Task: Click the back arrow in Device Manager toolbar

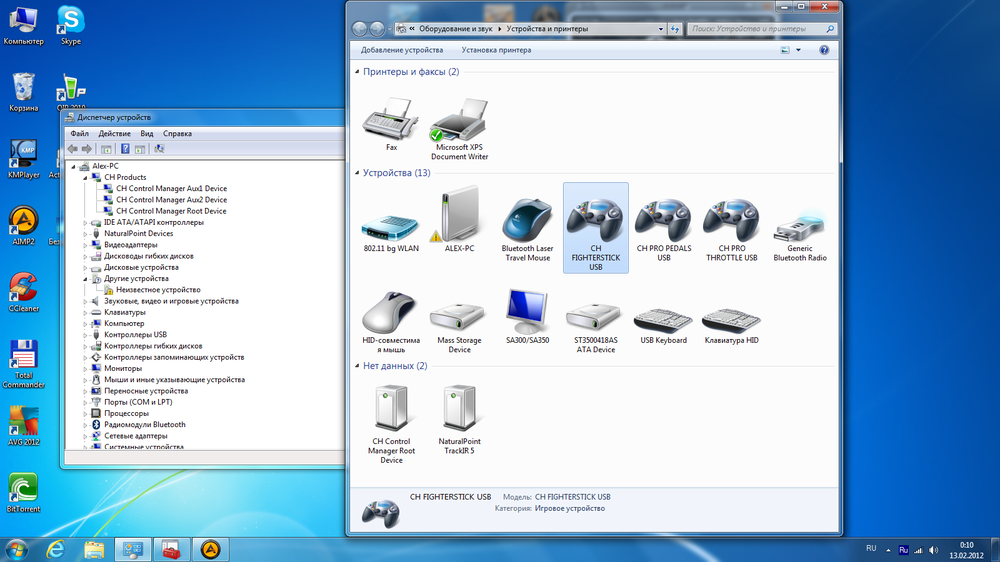Action: coord(73,149)
